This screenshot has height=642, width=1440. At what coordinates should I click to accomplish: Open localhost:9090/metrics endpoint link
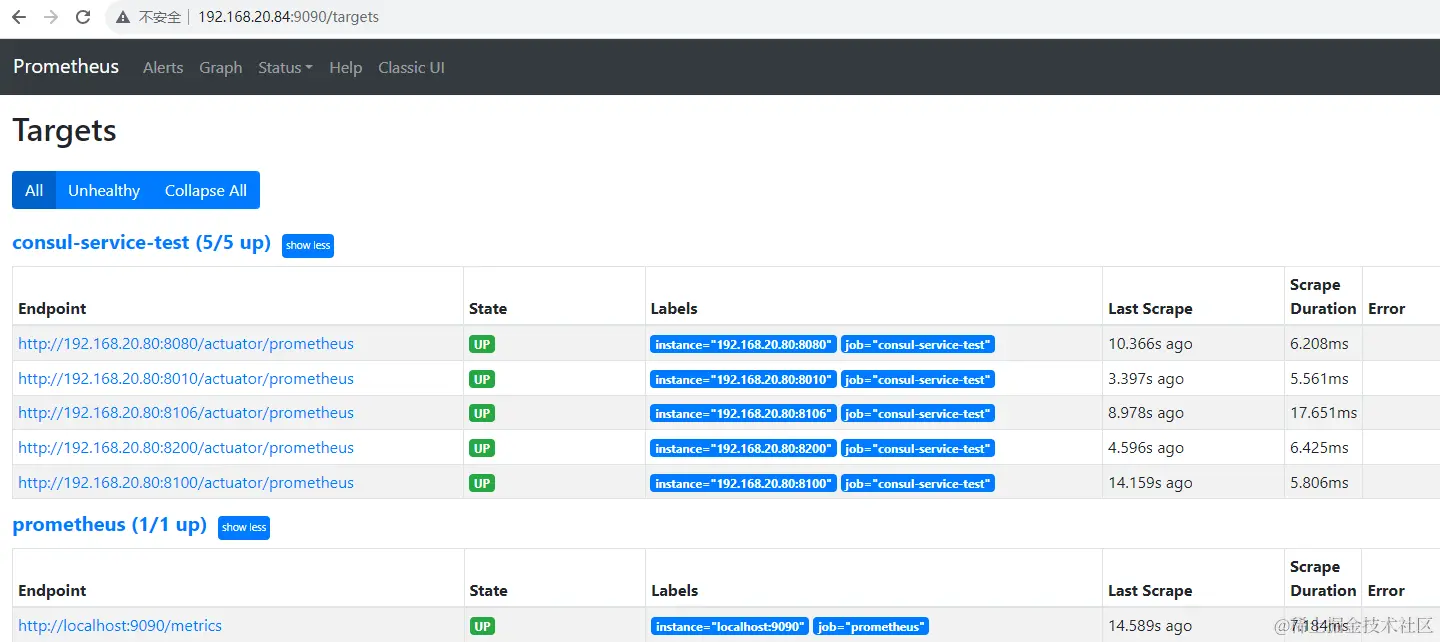pos(120,626)
